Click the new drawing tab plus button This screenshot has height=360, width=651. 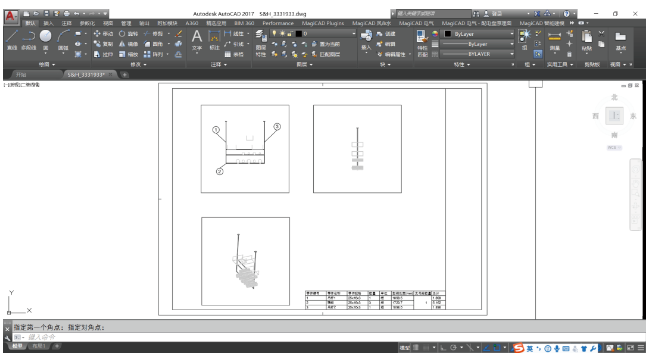pos(125,75)
